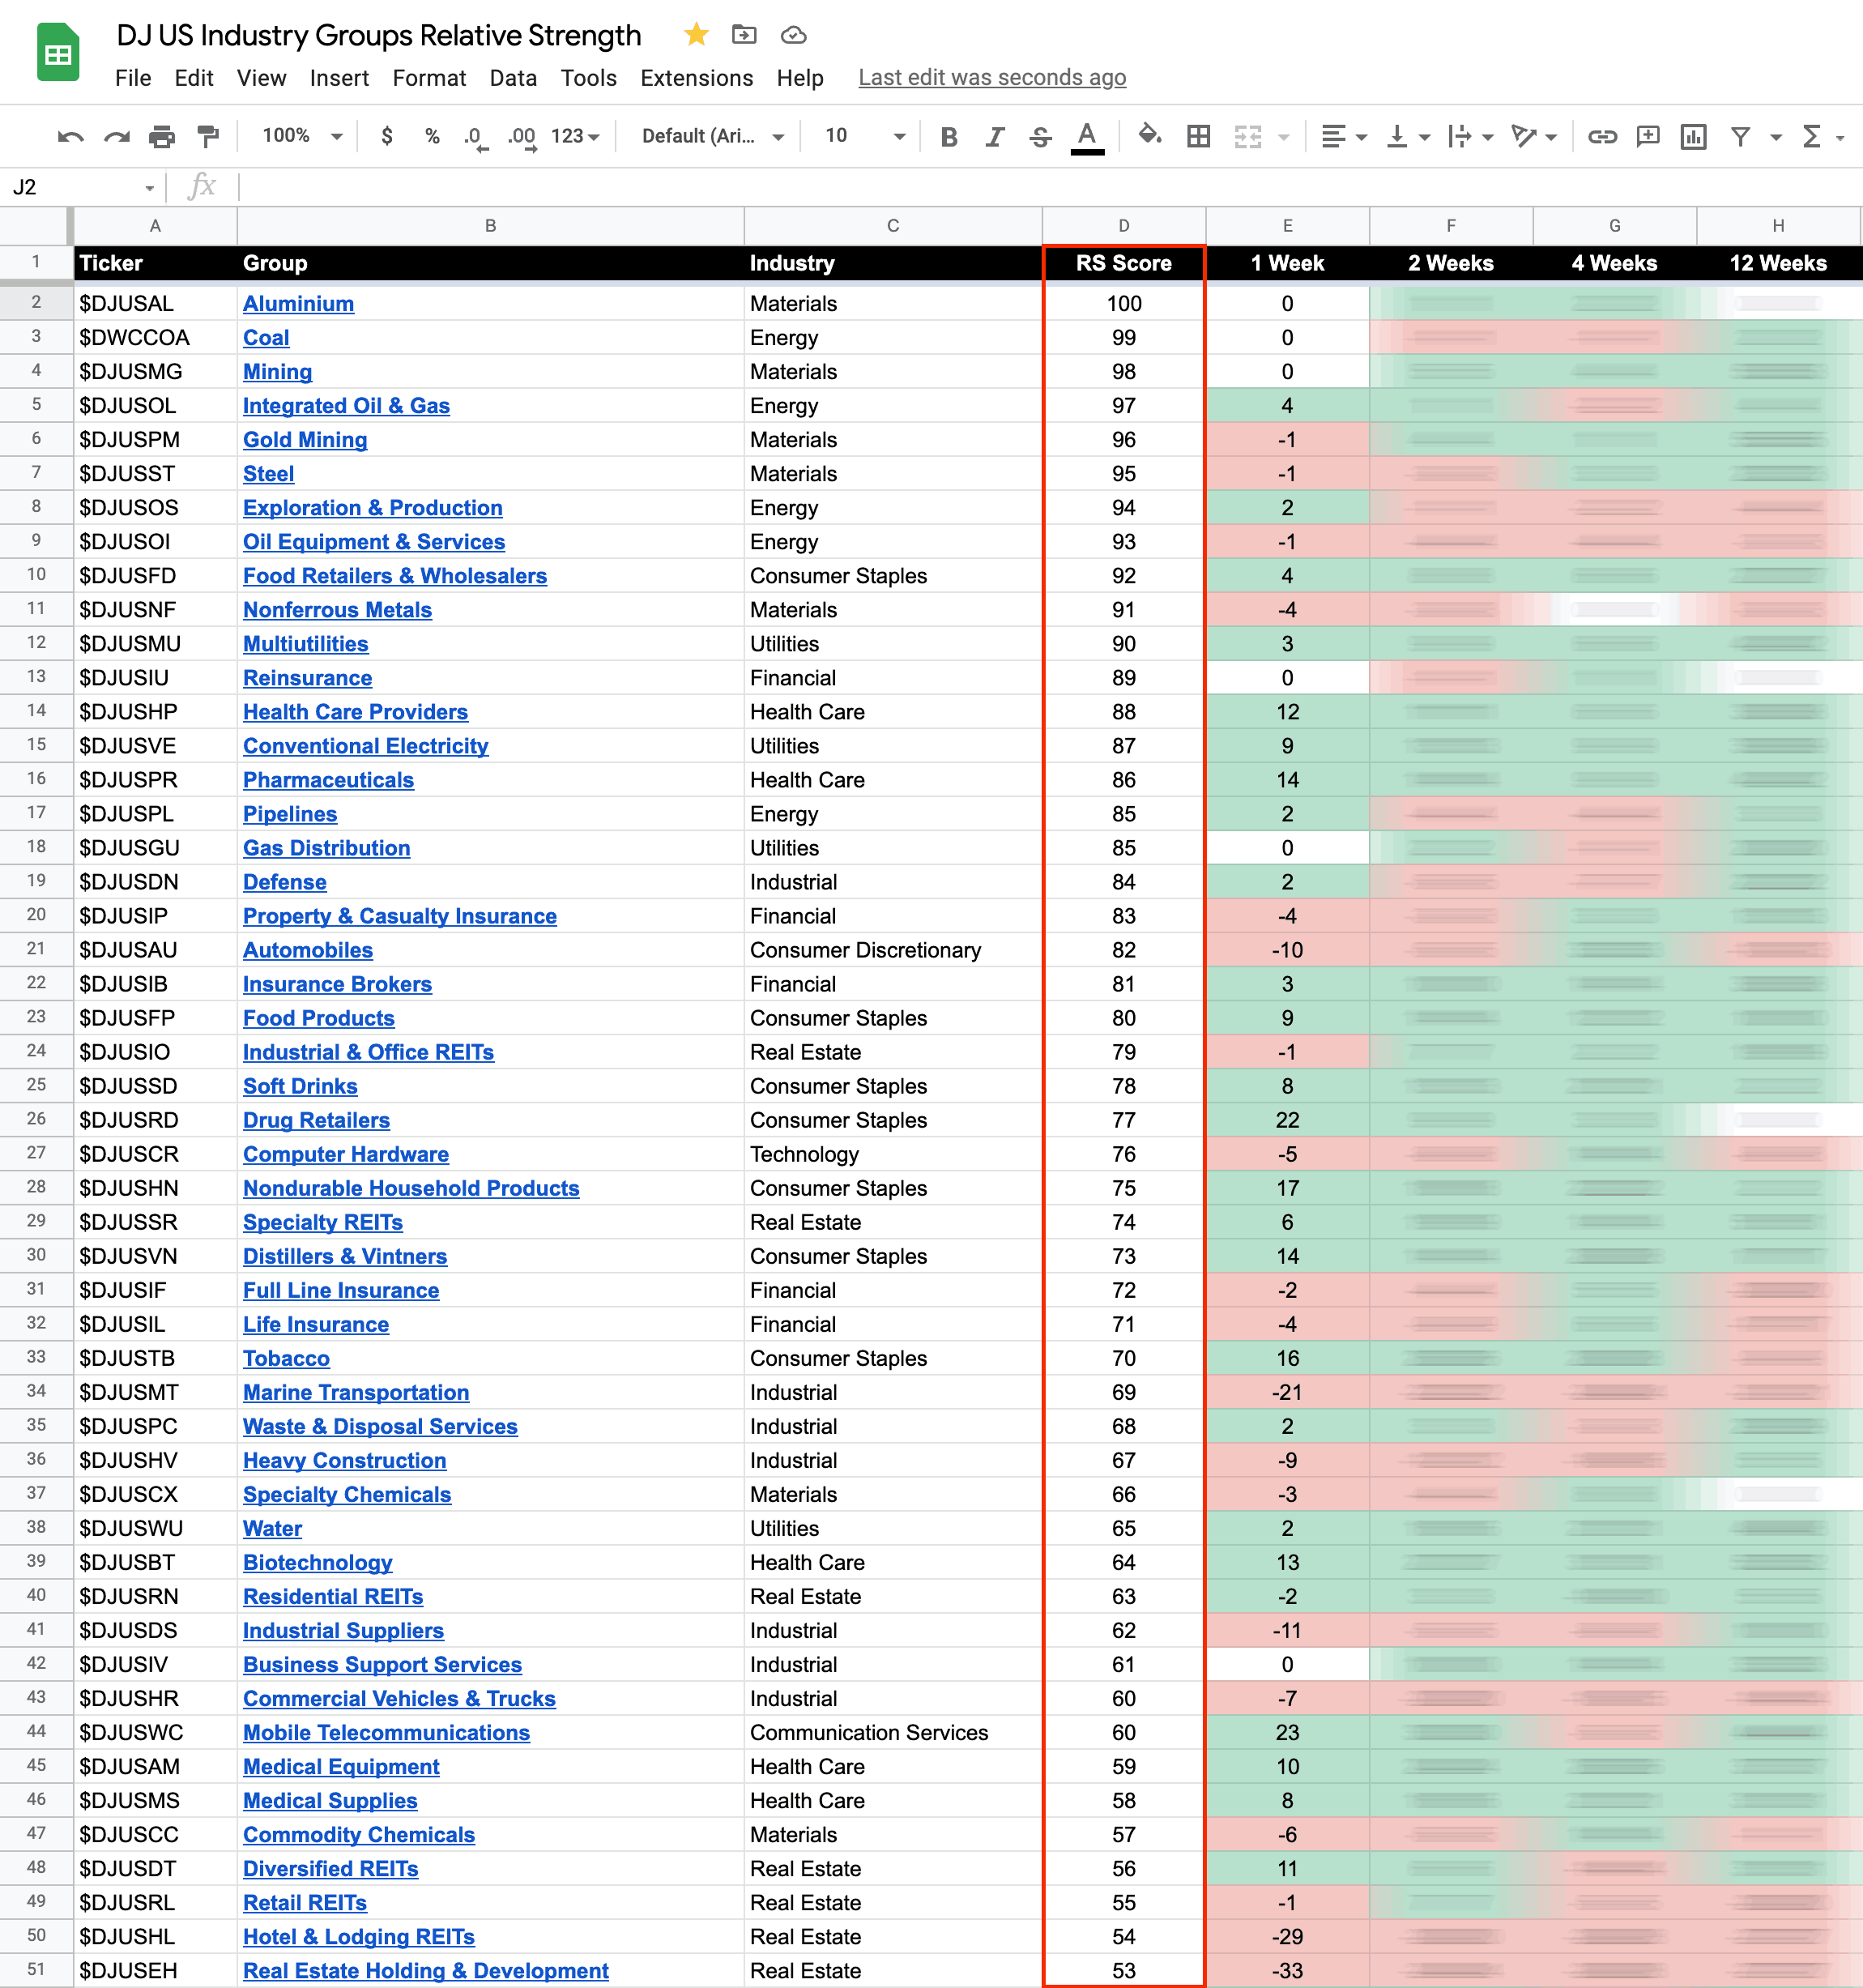Open vertical align dropdown
The width and height of the screenshot is (1863, 1988).
tap(1407, 136)
